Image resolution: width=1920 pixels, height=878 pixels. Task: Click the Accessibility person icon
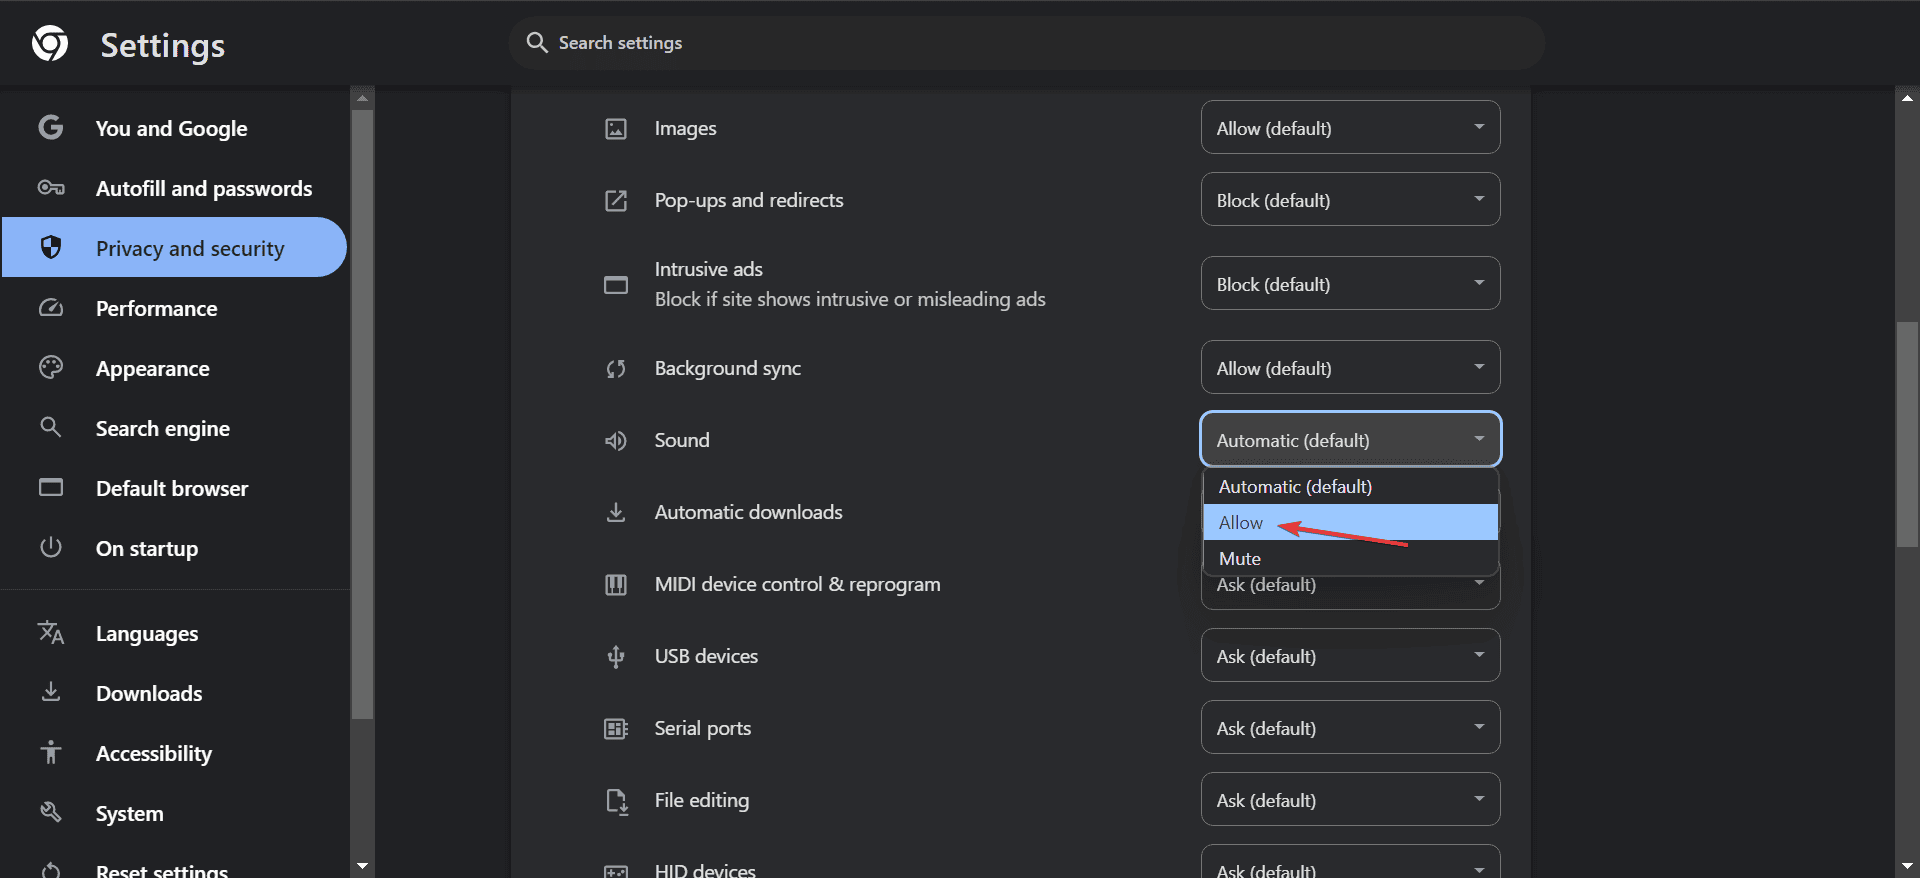[51, 752]
